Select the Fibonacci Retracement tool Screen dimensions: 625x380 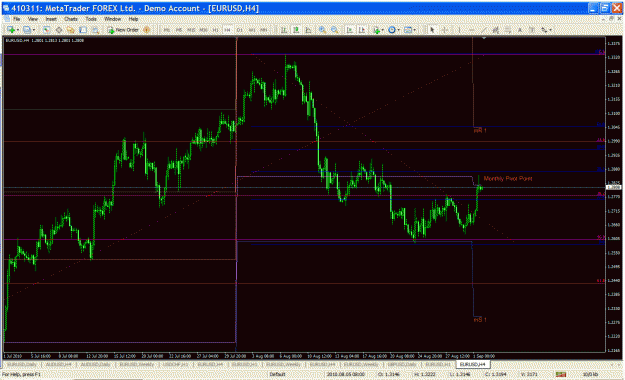coord(508,30)
